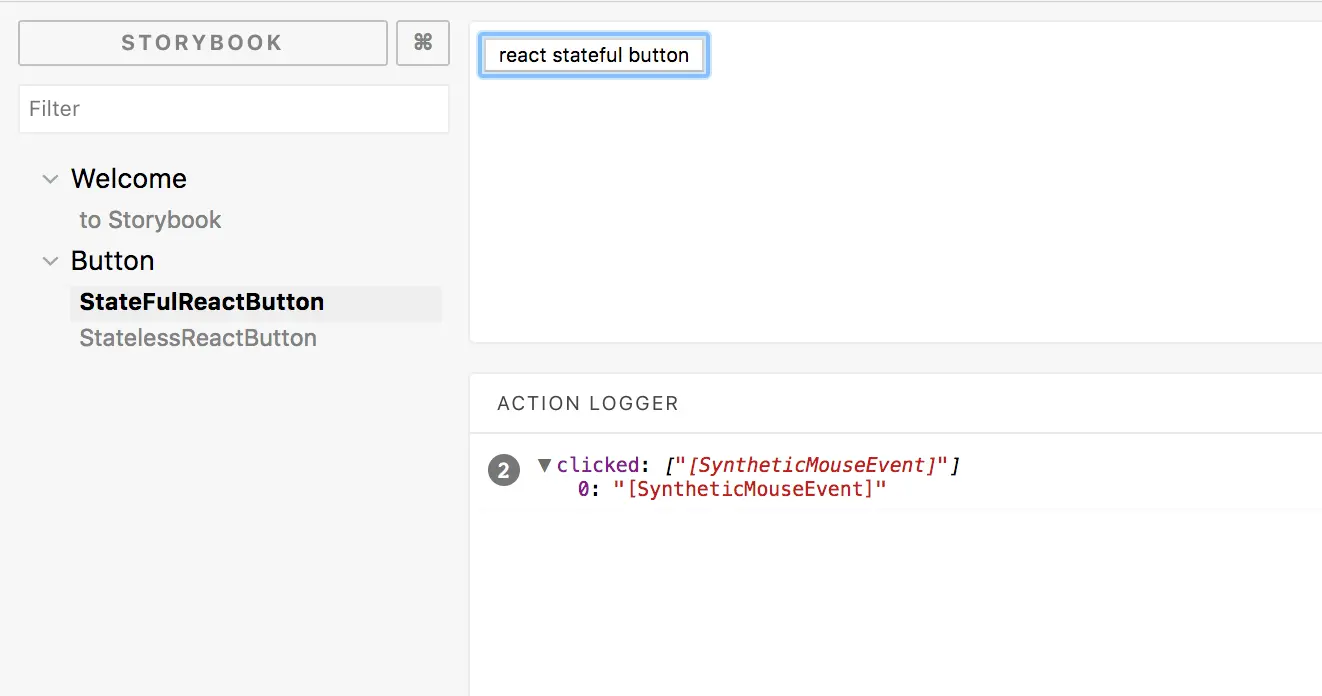Click the 'react stateful button' button

(594, 55)
